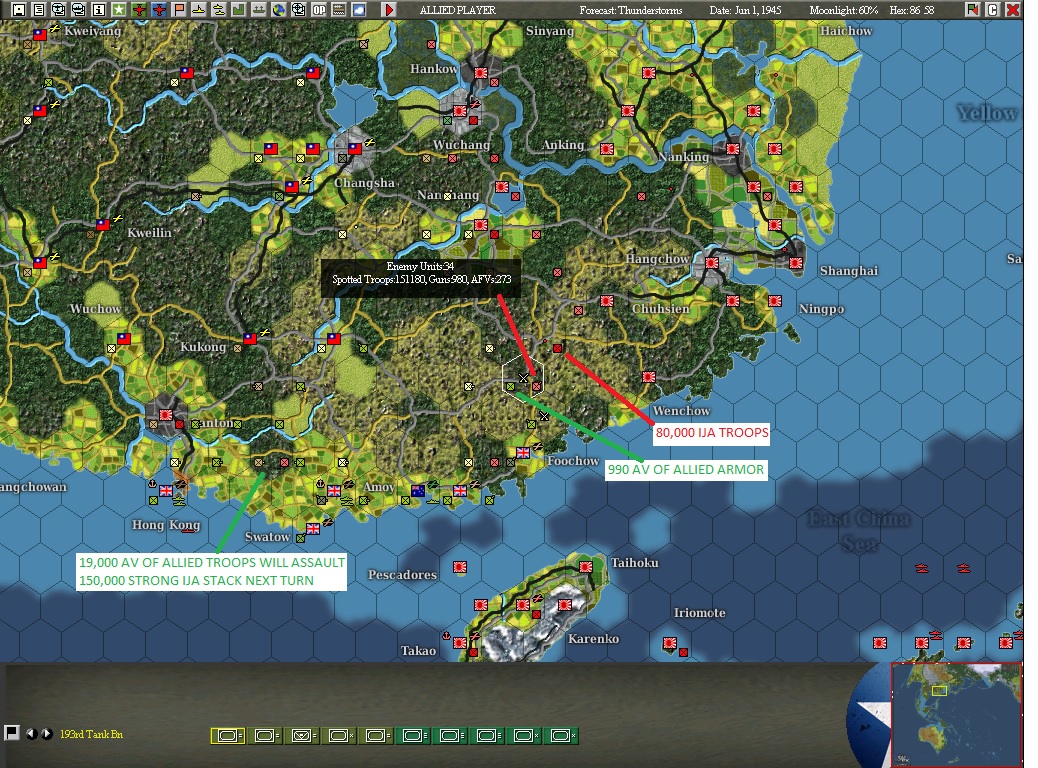Click the orange flag toolbar icon

(179, 9)
